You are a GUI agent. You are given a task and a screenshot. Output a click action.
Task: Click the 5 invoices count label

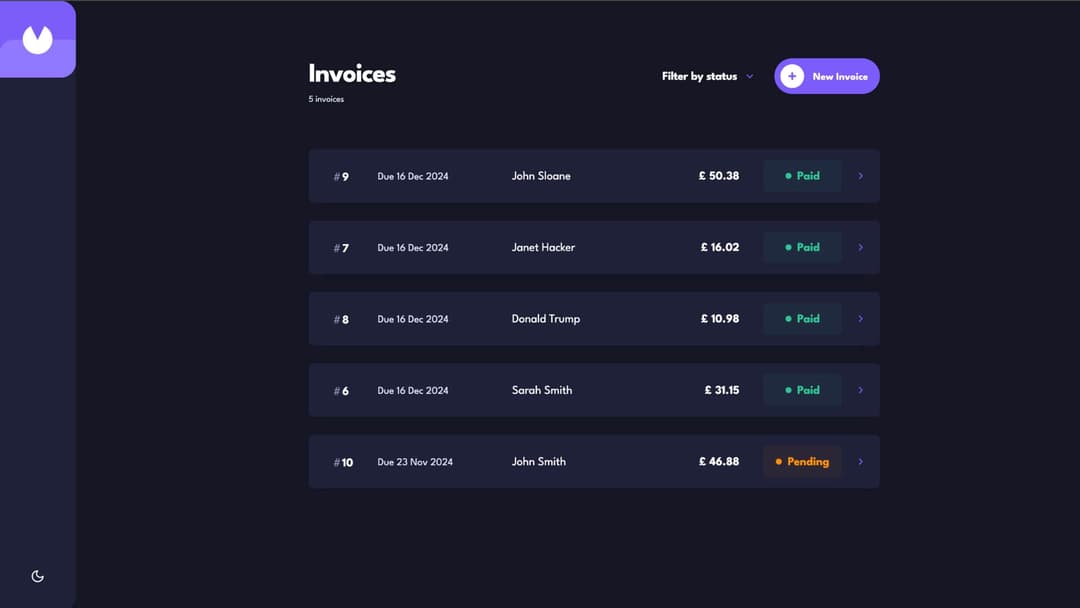(325, 99)
